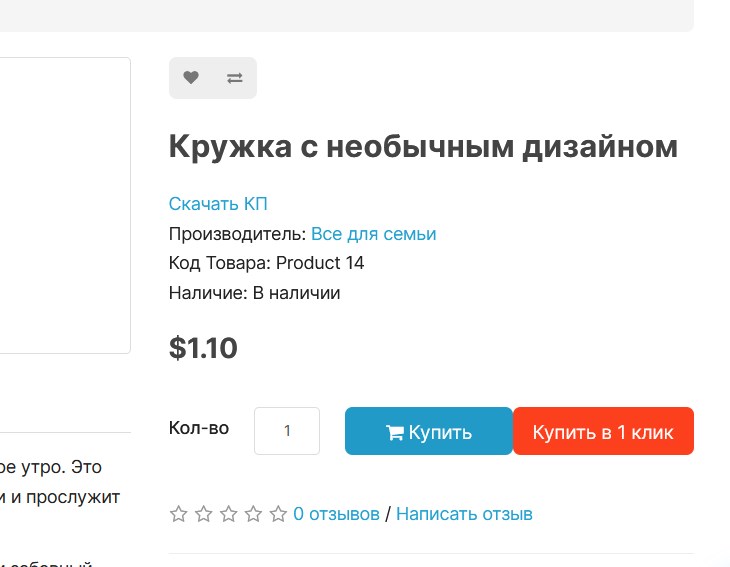
Task: Click the Написать отзыв link
Action: 464,514
